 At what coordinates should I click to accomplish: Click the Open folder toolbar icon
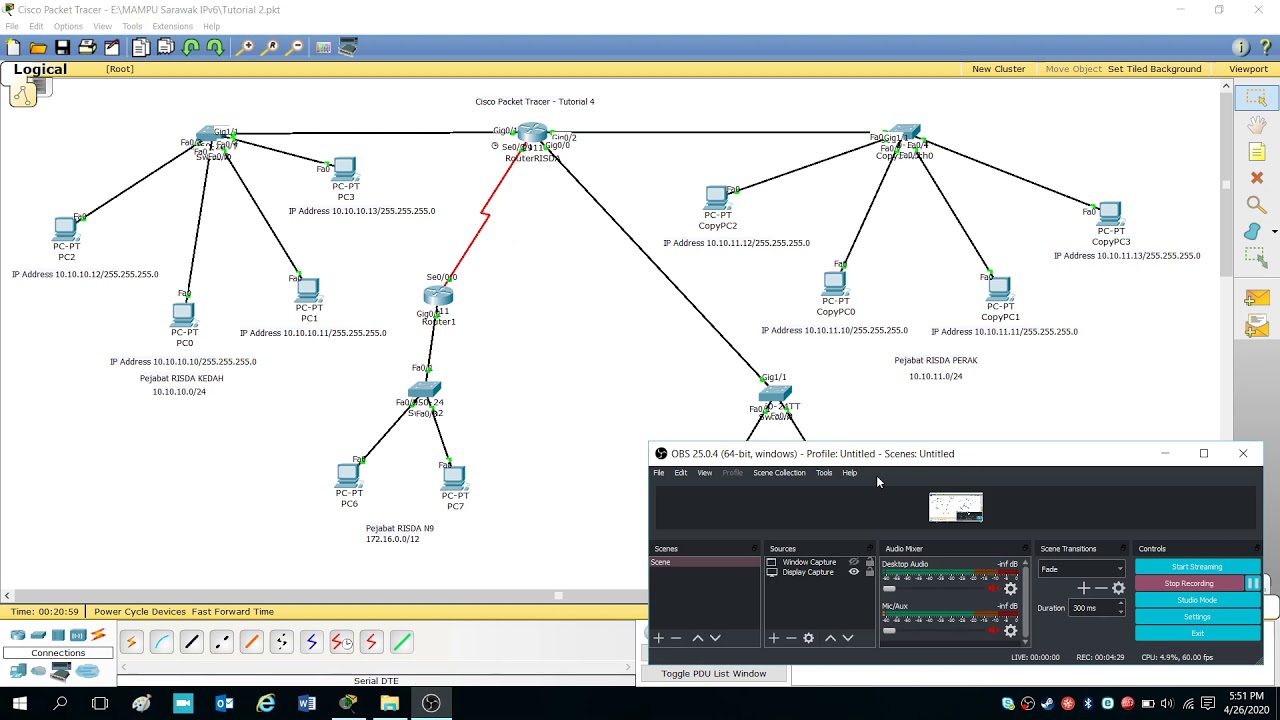click(x=38, y=47)
